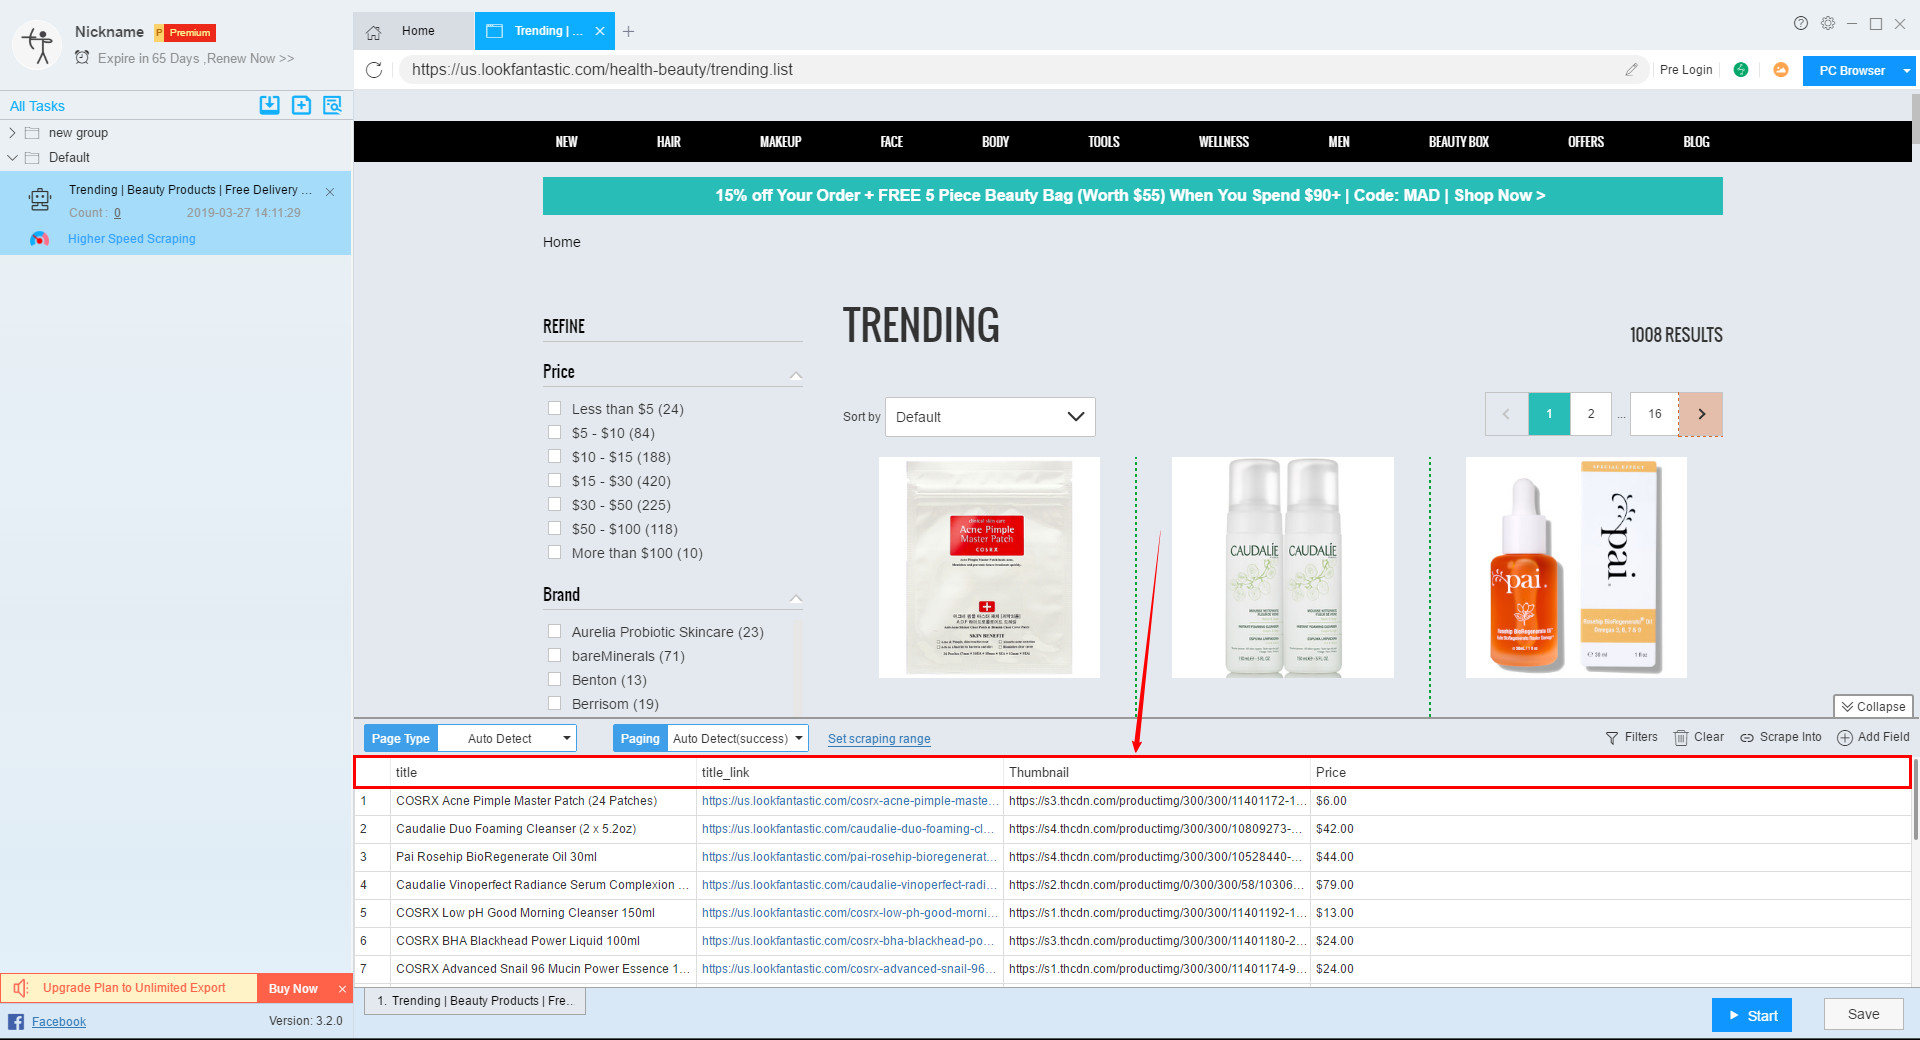The height and width of the screenshot is (1040, 1920).
Task: Check the Less than $5 filter
Action: coord(554,408)
